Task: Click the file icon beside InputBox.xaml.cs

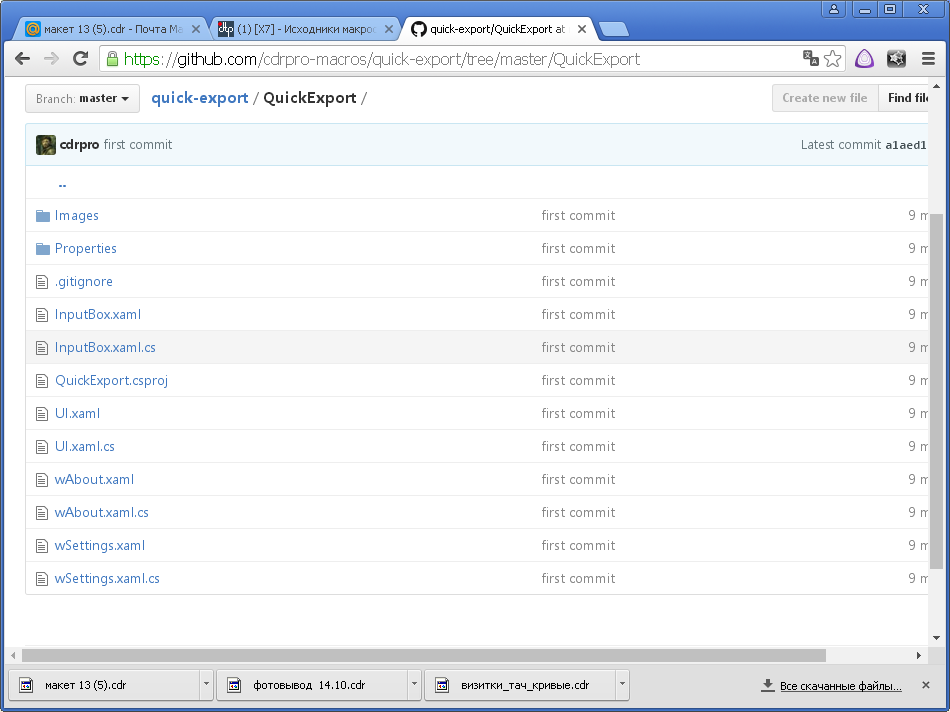Action: click(x=42, y=348)
